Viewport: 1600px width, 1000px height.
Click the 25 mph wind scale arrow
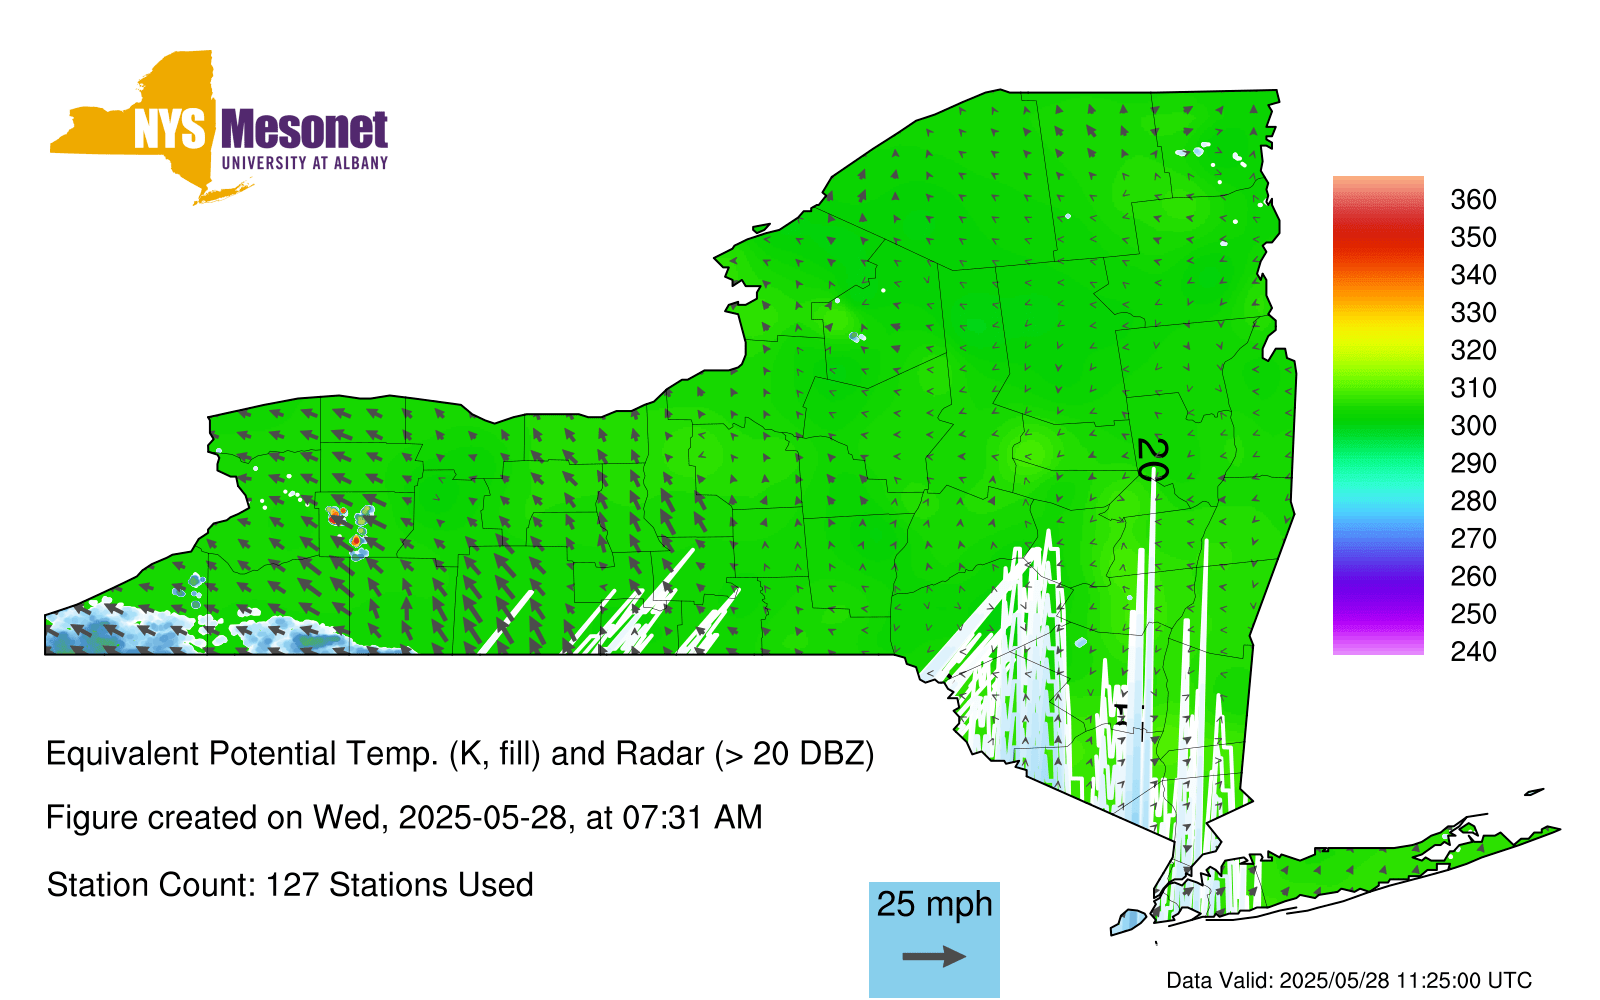934,957
